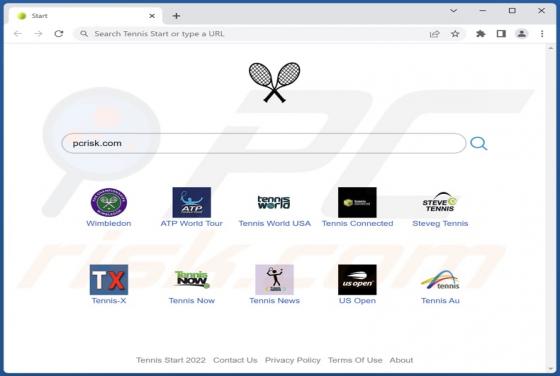
Task: Click the pcrisk.com search box
Action: point(264,143)
